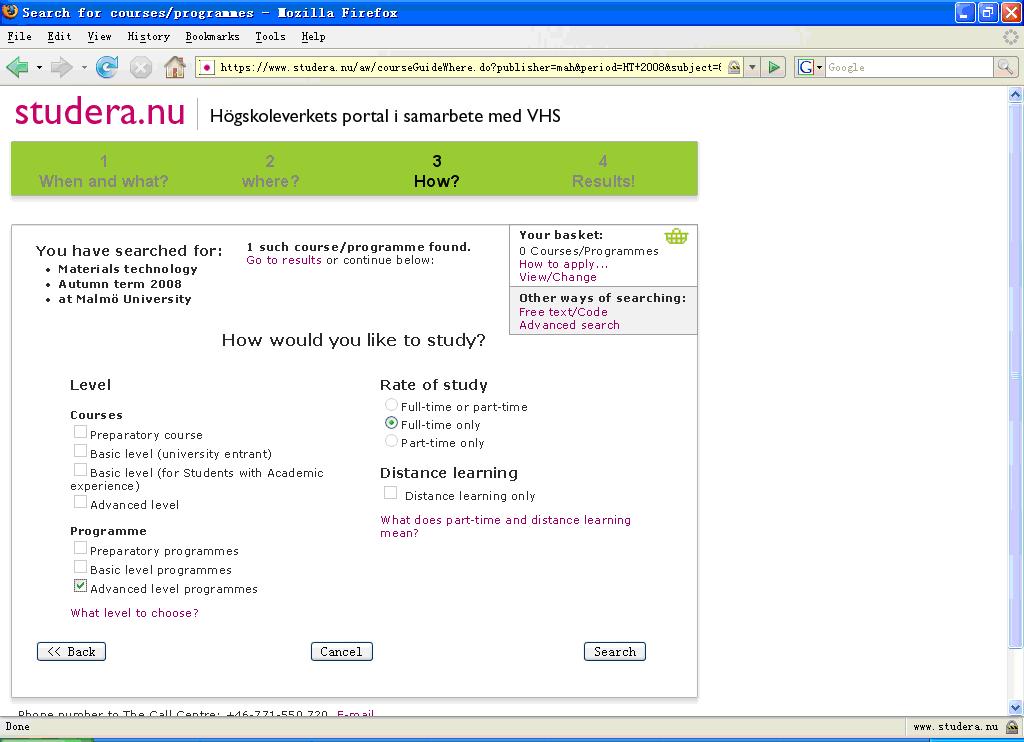The width and height of the screenshot is (1024, 742).
Task: Tick the Preparatory programmes checkbox
Action: 80,548
